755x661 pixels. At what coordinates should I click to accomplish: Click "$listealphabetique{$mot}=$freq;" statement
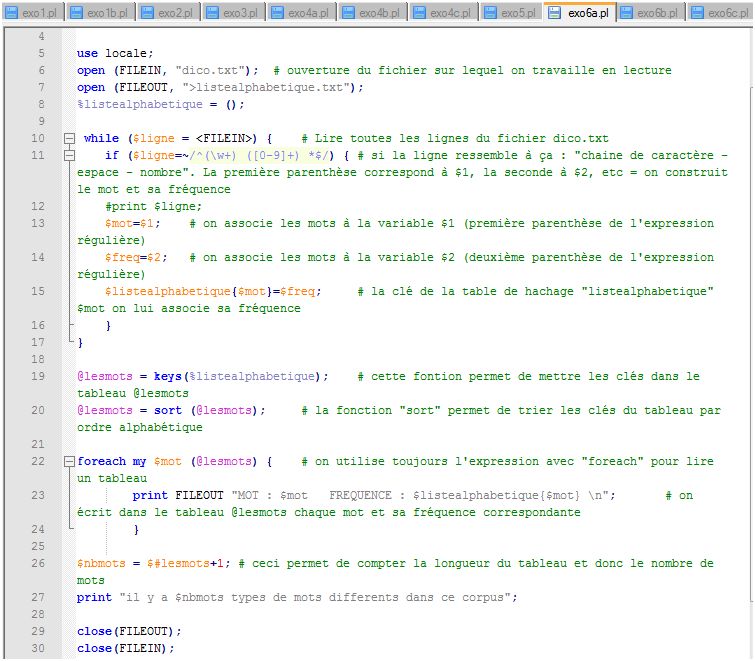(213, 292)
